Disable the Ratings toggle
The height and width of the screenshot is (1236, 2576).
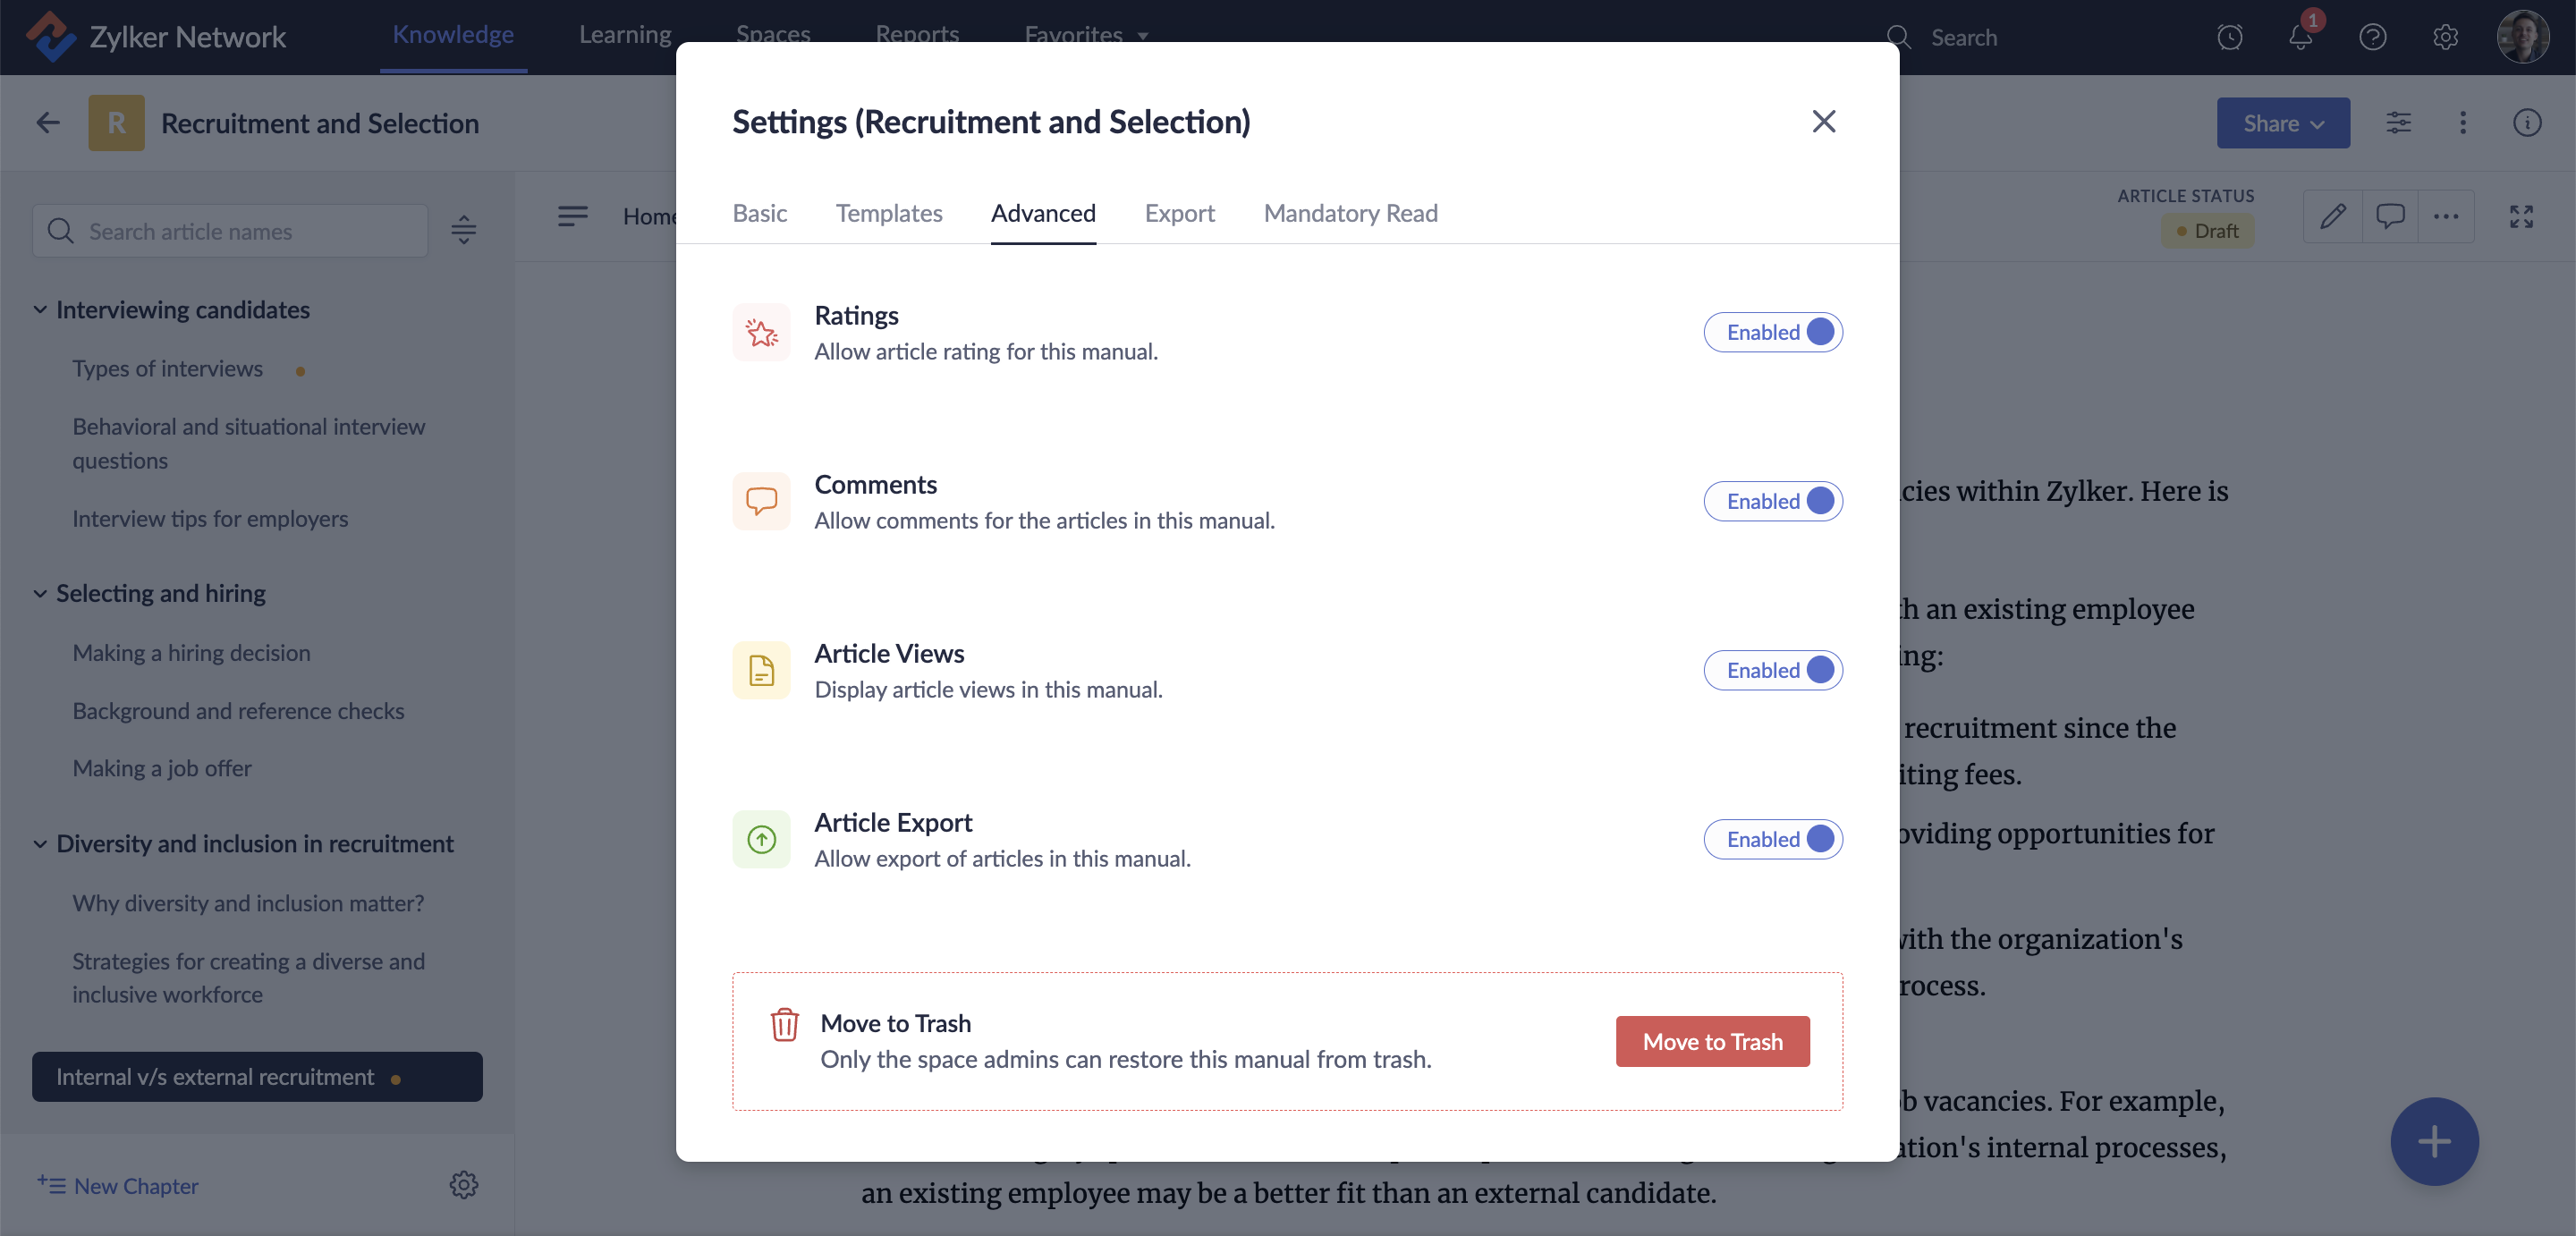[1772, 332]
